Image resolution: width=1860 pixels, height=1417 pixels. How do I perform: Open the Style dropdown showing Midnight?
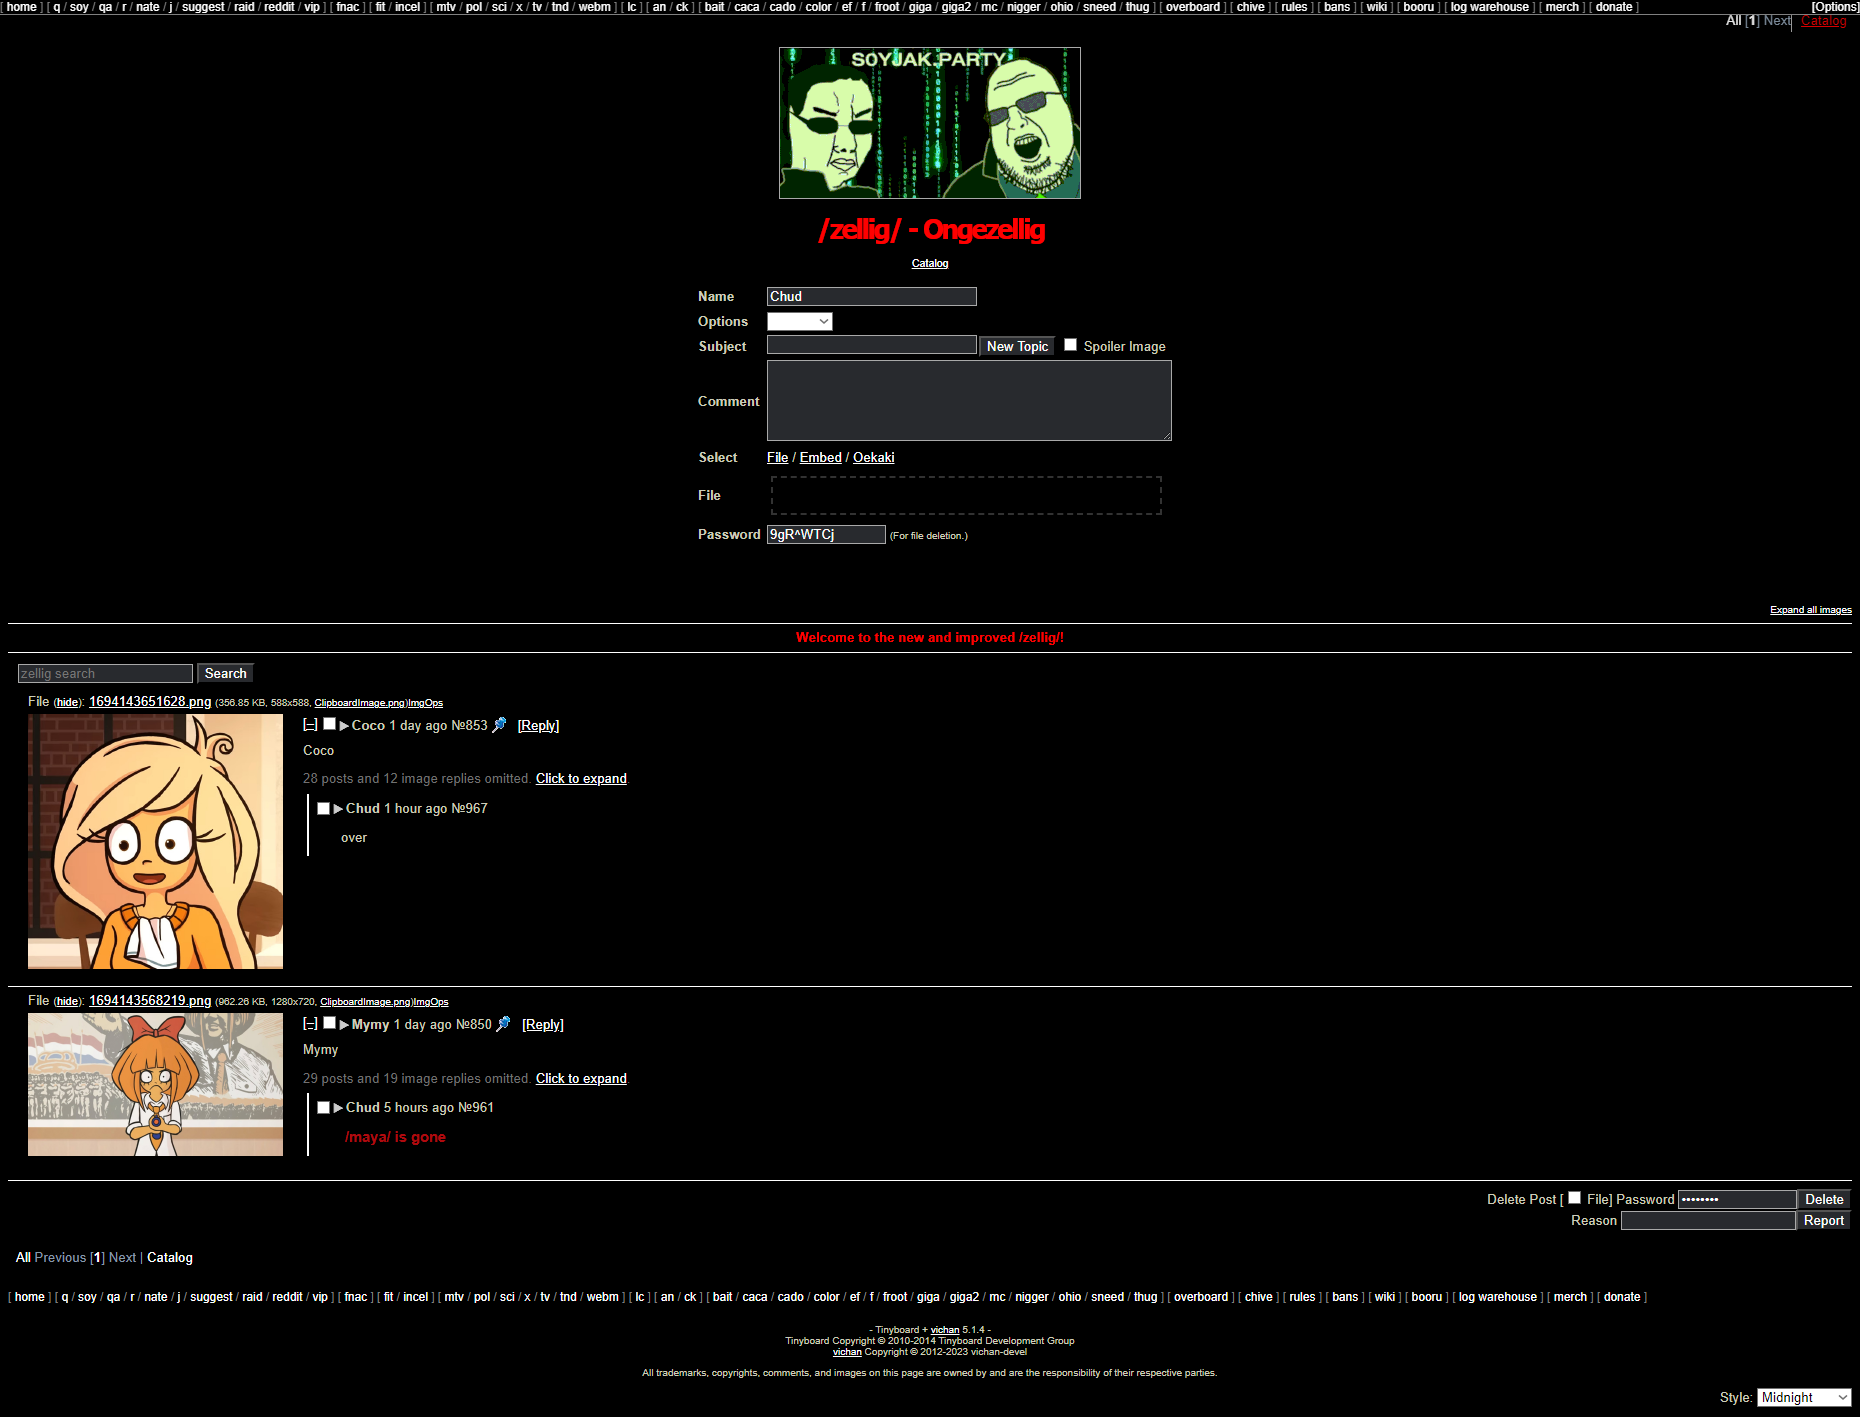(1804, 1397)
